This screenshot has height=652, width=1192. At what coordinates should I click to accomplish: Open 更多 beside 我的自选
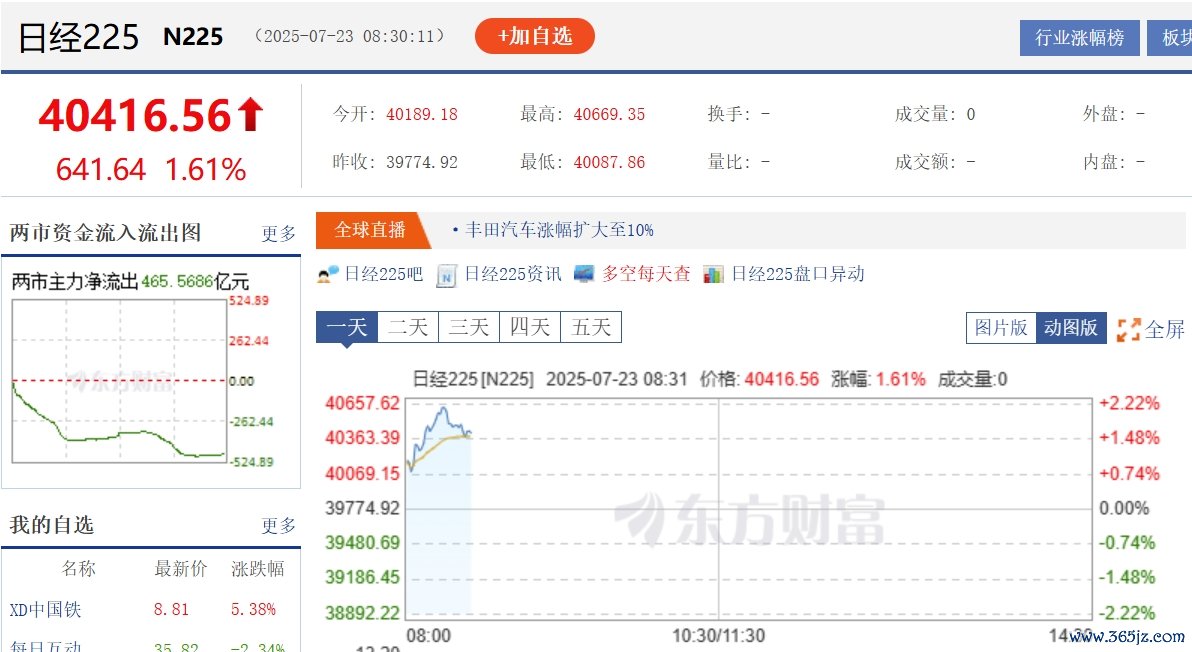tap(278, 525)
